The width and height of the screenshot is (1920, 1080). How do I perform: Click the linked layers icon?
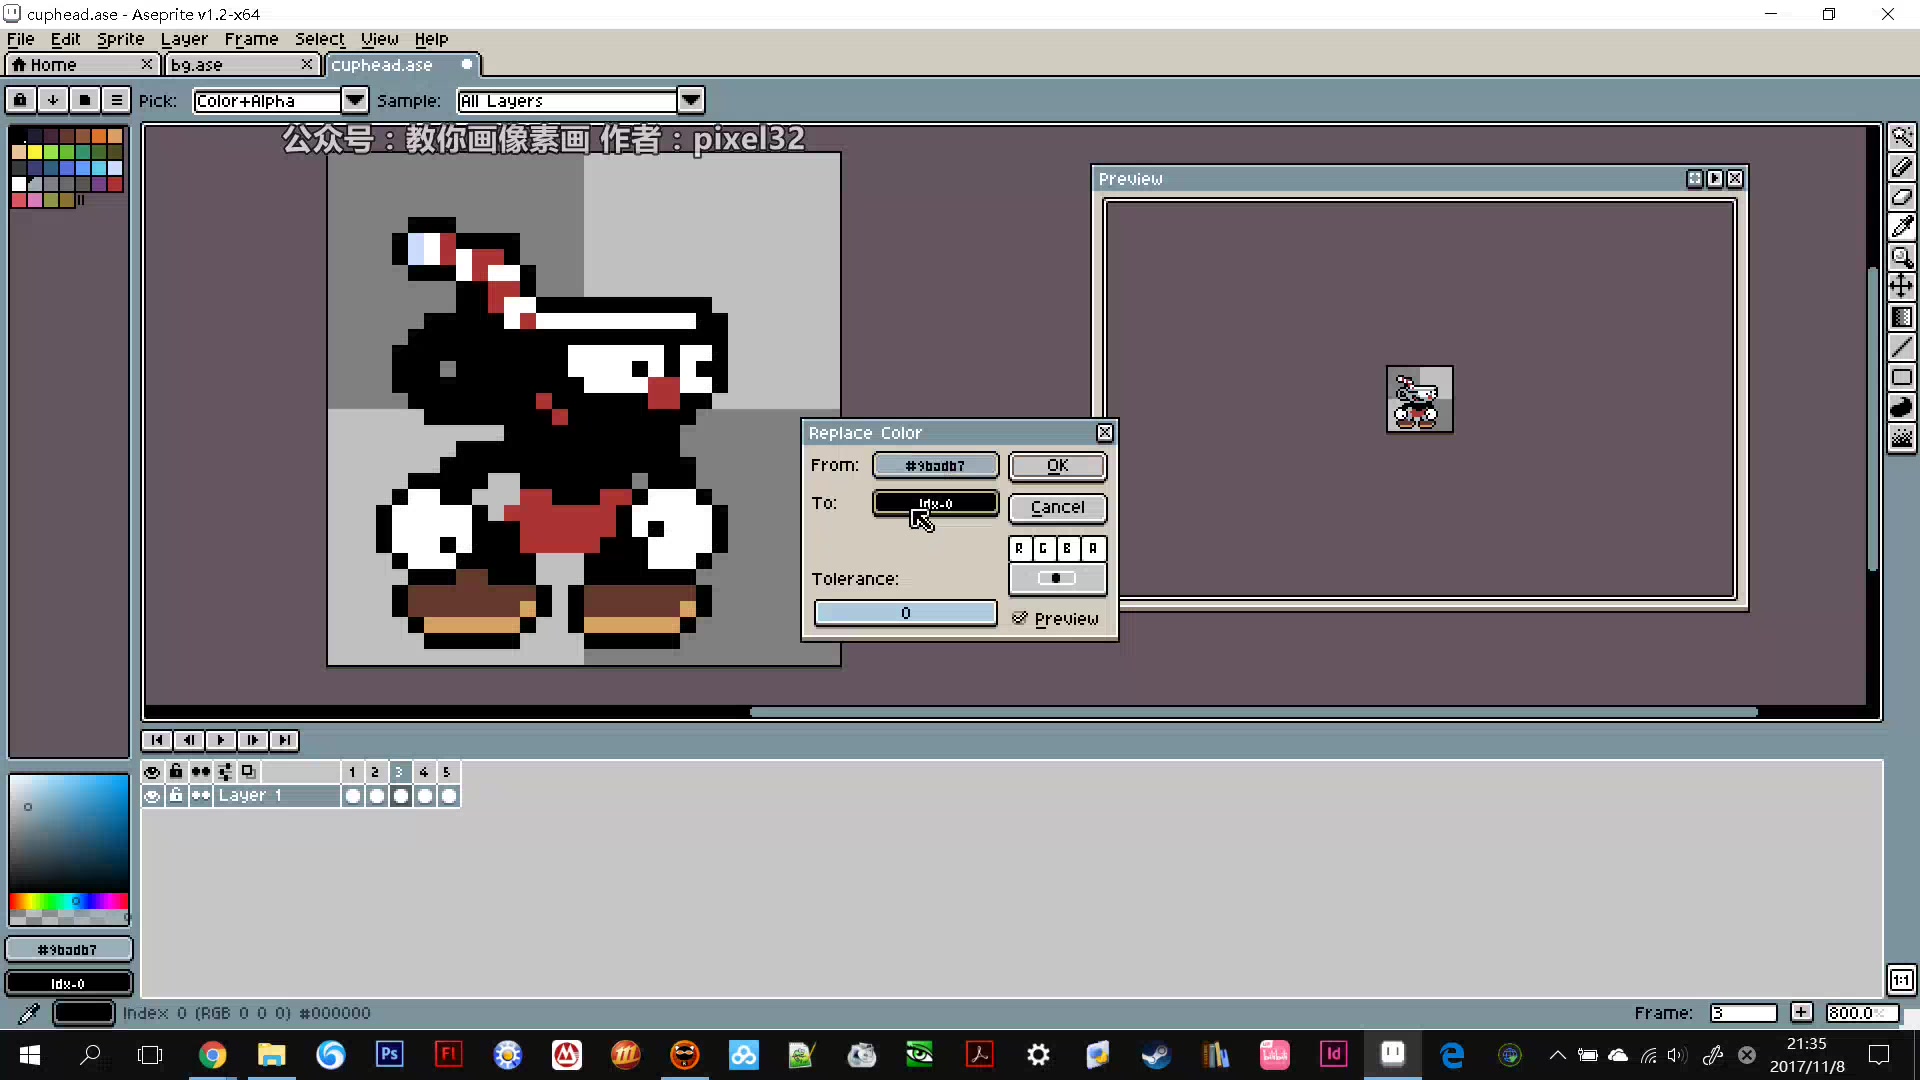coord(204,771)
